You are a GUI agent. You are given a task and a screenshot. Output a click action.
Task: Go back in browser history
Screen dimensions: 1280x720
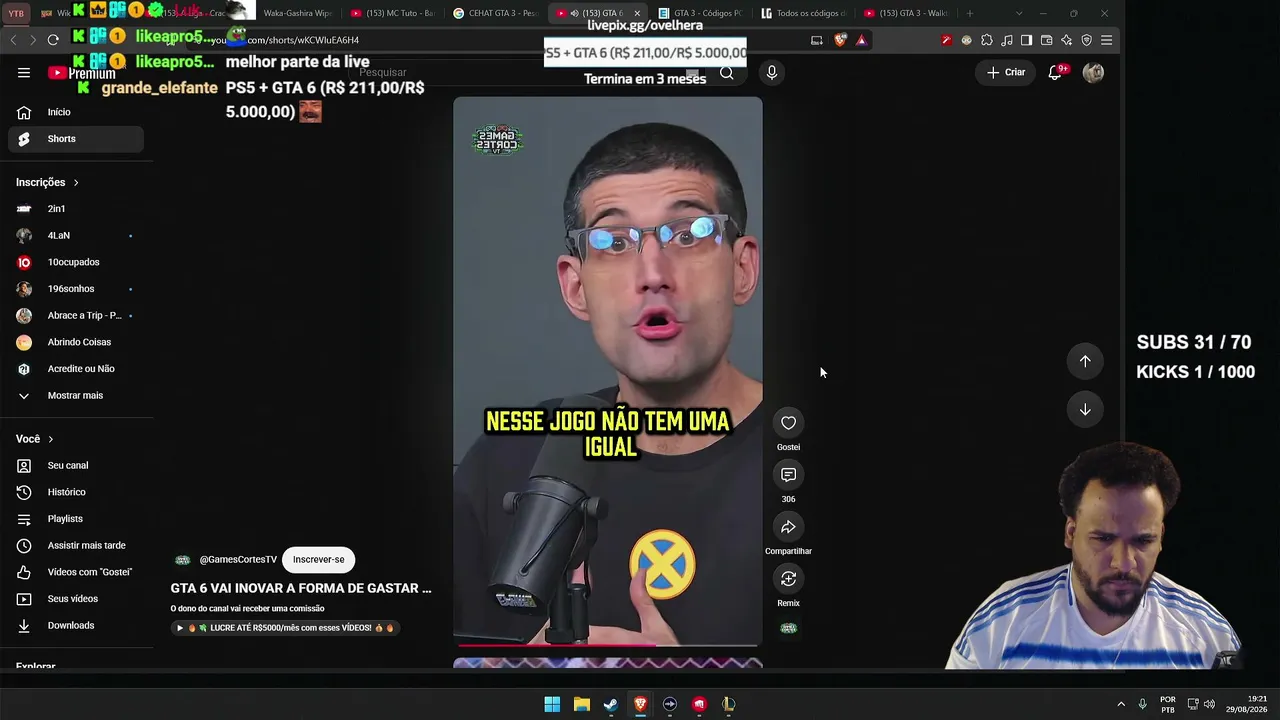13,40
